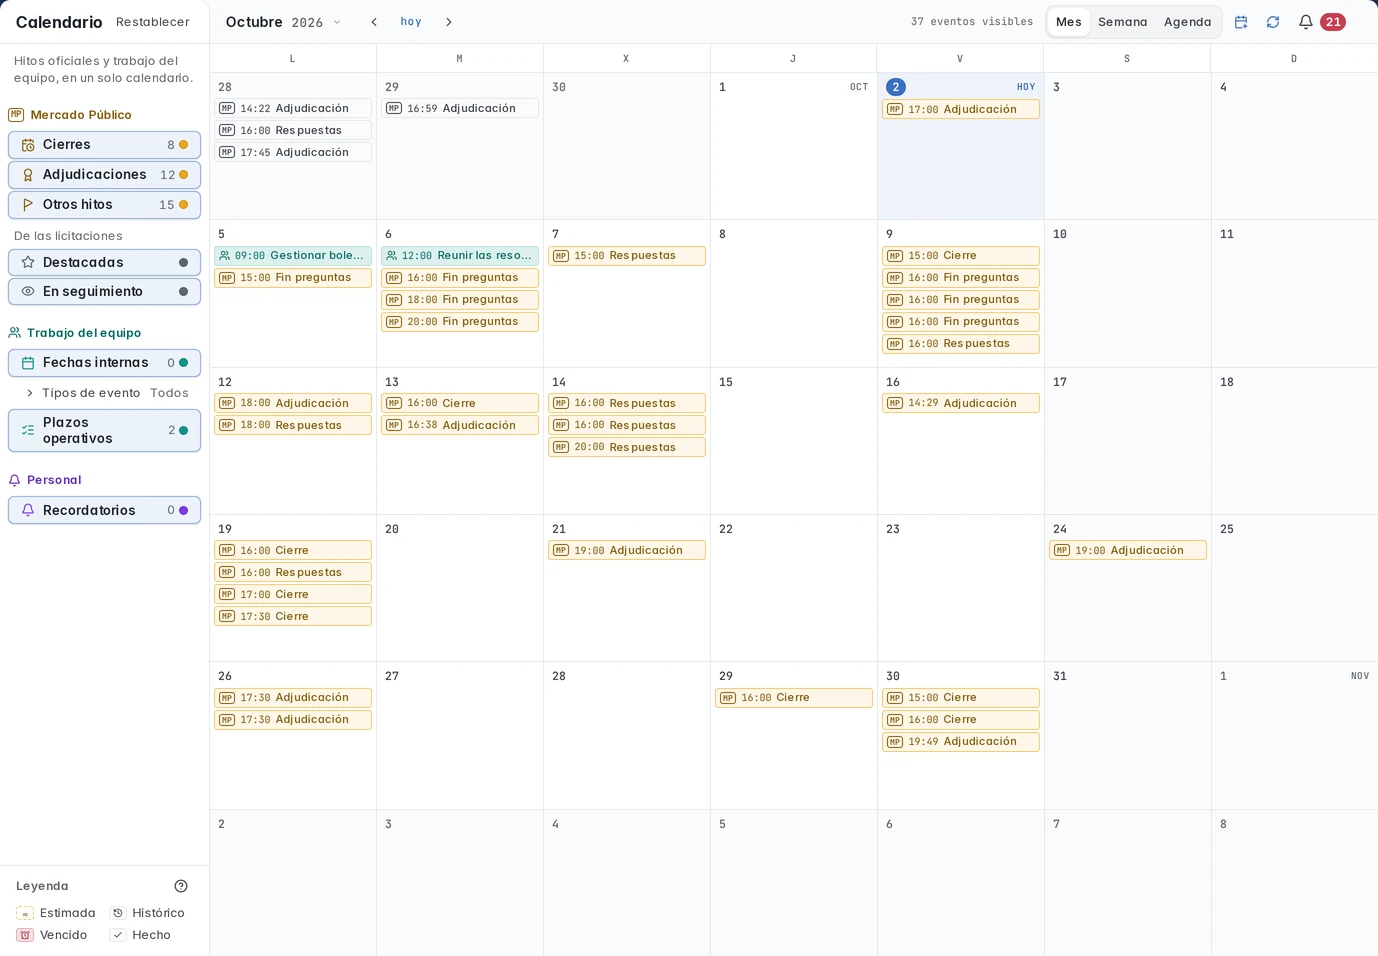Click the Destacadas star icon
The height and width of the screenshot is (956, 1378).
28,262
